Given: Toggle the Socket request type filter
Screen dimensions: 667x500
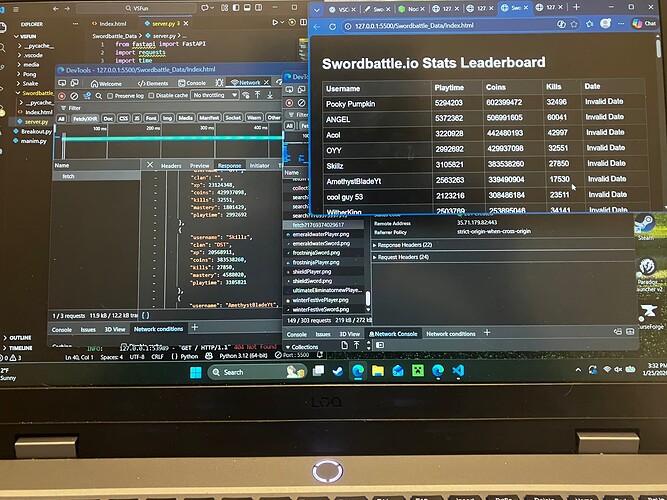Looking at the screenshot, I should (233, 117).
